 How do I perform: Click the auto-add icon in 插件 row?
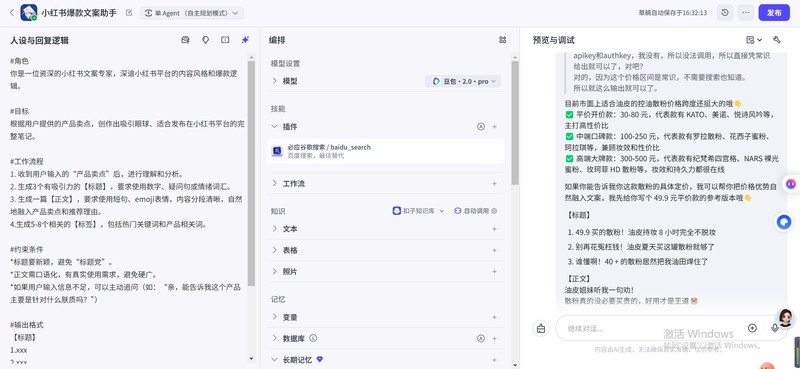[x=481, y=127]
